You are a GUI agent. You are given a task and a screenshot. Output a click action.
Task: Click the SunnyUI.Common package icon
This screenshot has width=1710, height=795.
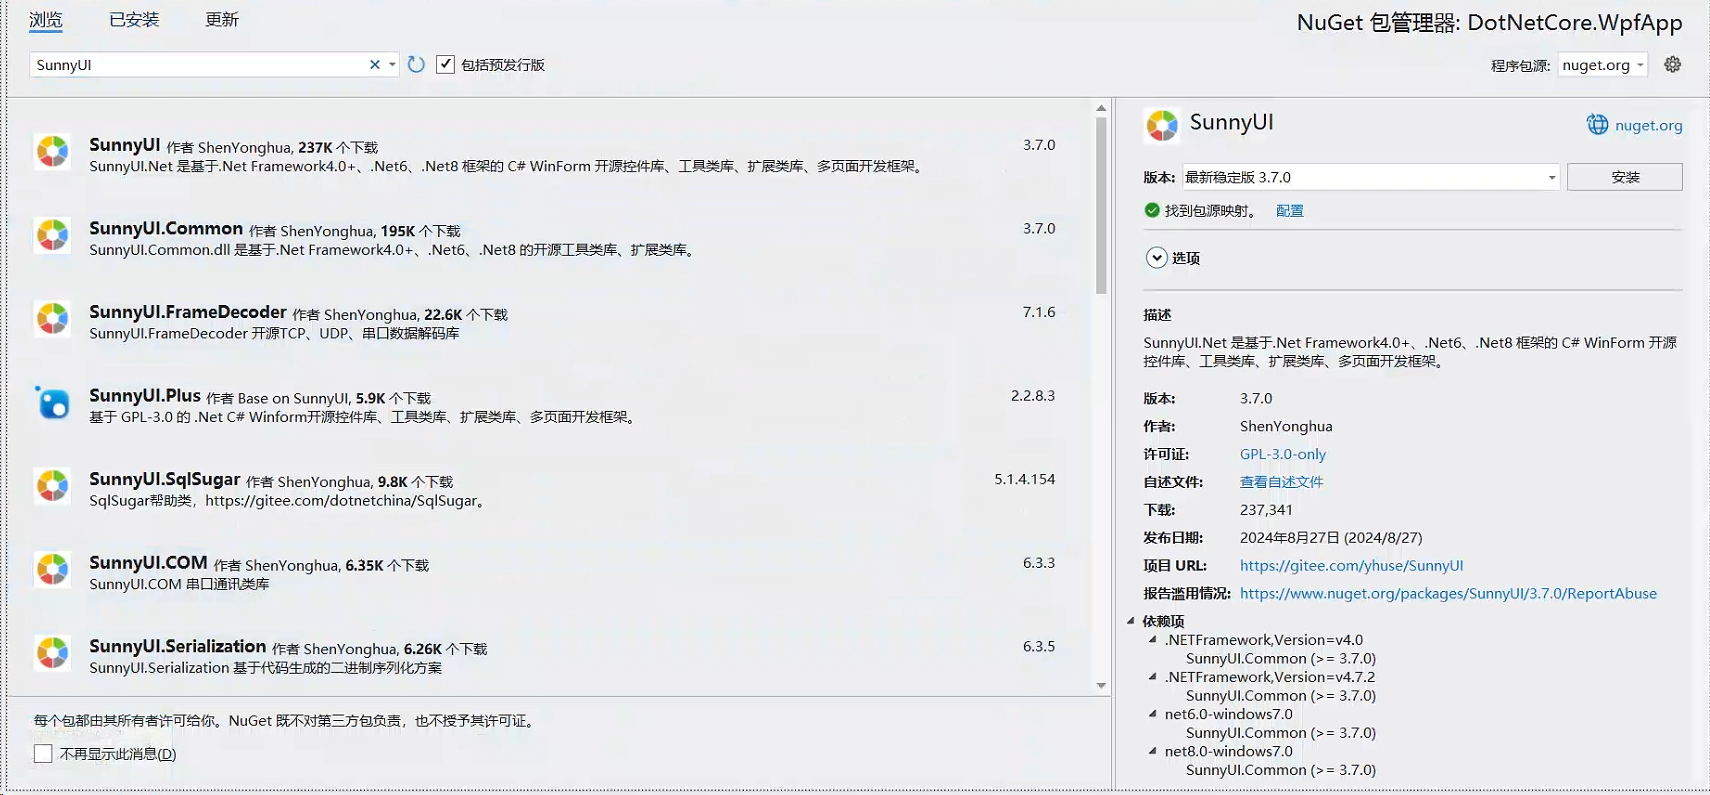pos(52,235)
